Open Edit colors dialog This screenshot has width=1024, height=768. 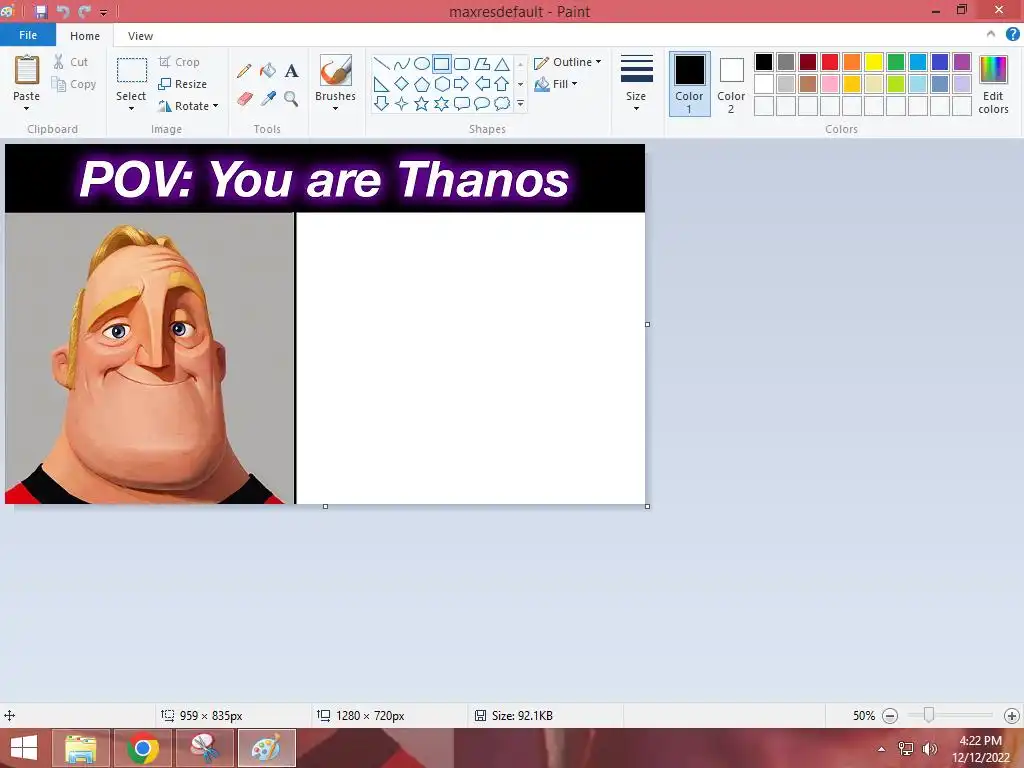pos(993,84)
